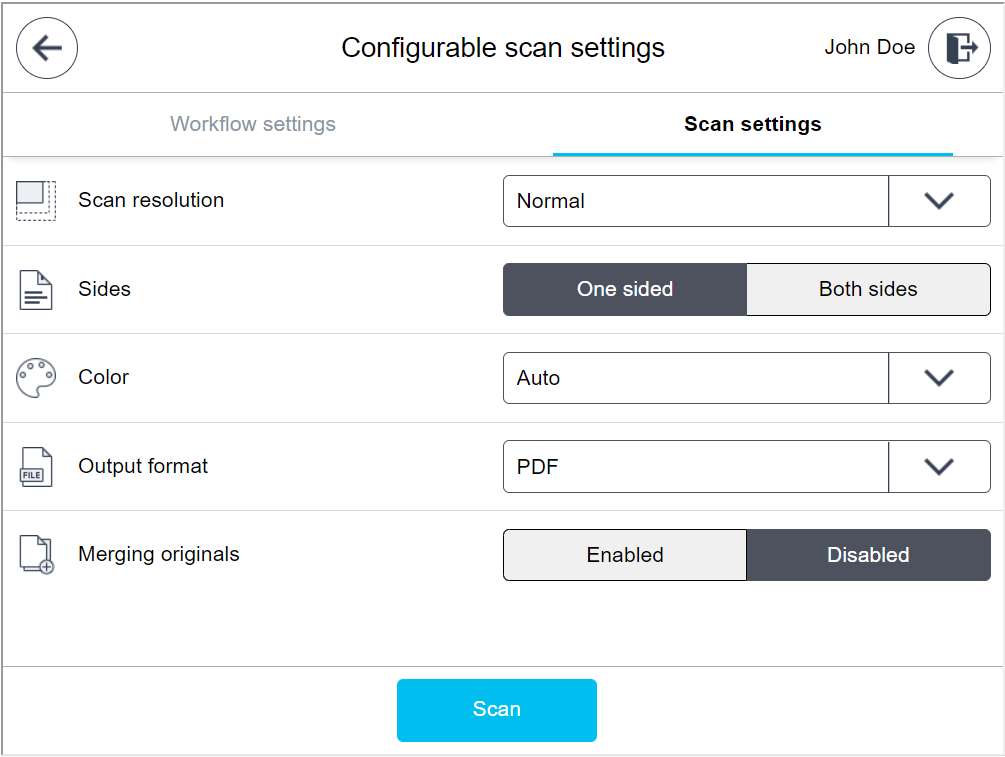
Task: Click the logout door icon
Action: pyautogui.click(x=958, y=47)
